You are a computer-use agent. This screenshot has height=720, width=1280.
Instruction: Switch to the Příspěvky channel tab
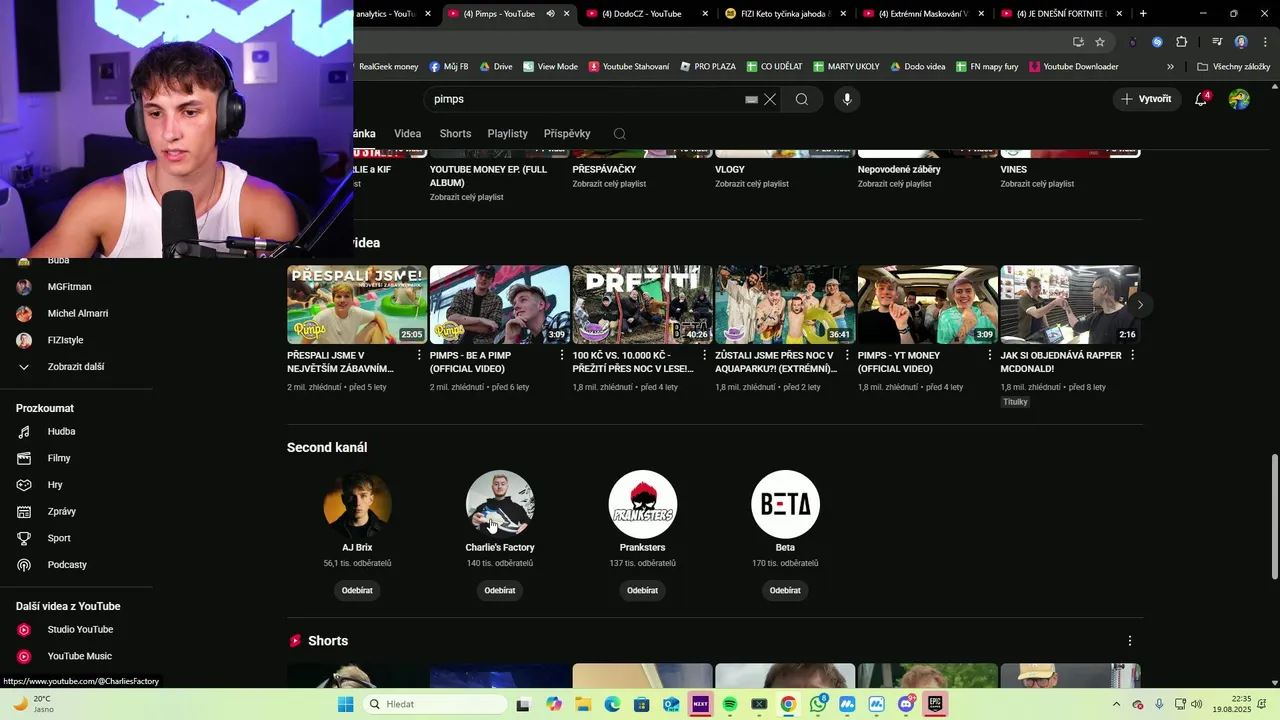click(567, 133)
